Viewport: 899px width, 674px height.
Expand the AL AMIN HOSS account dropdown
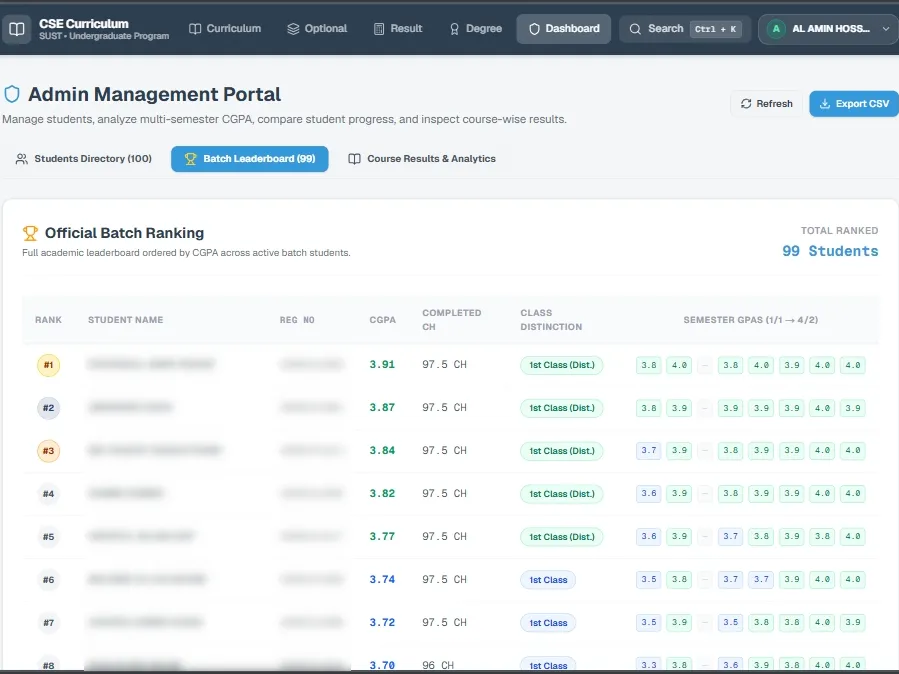tap(886, 29)
